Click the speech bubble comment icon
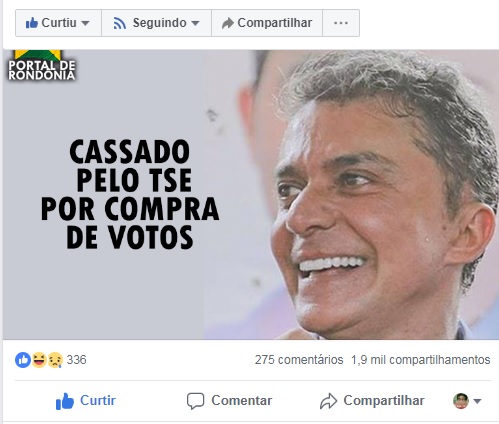This screenshot has height=424, width=499. [x=195, y=401]
